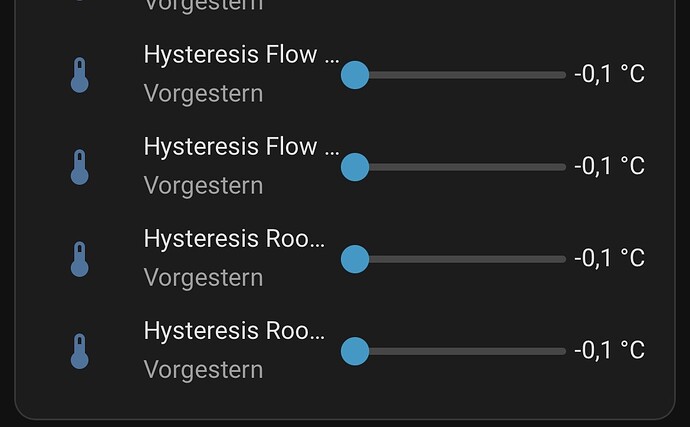Click Vorgestern text under last Hysteresis Roo…

203,370
